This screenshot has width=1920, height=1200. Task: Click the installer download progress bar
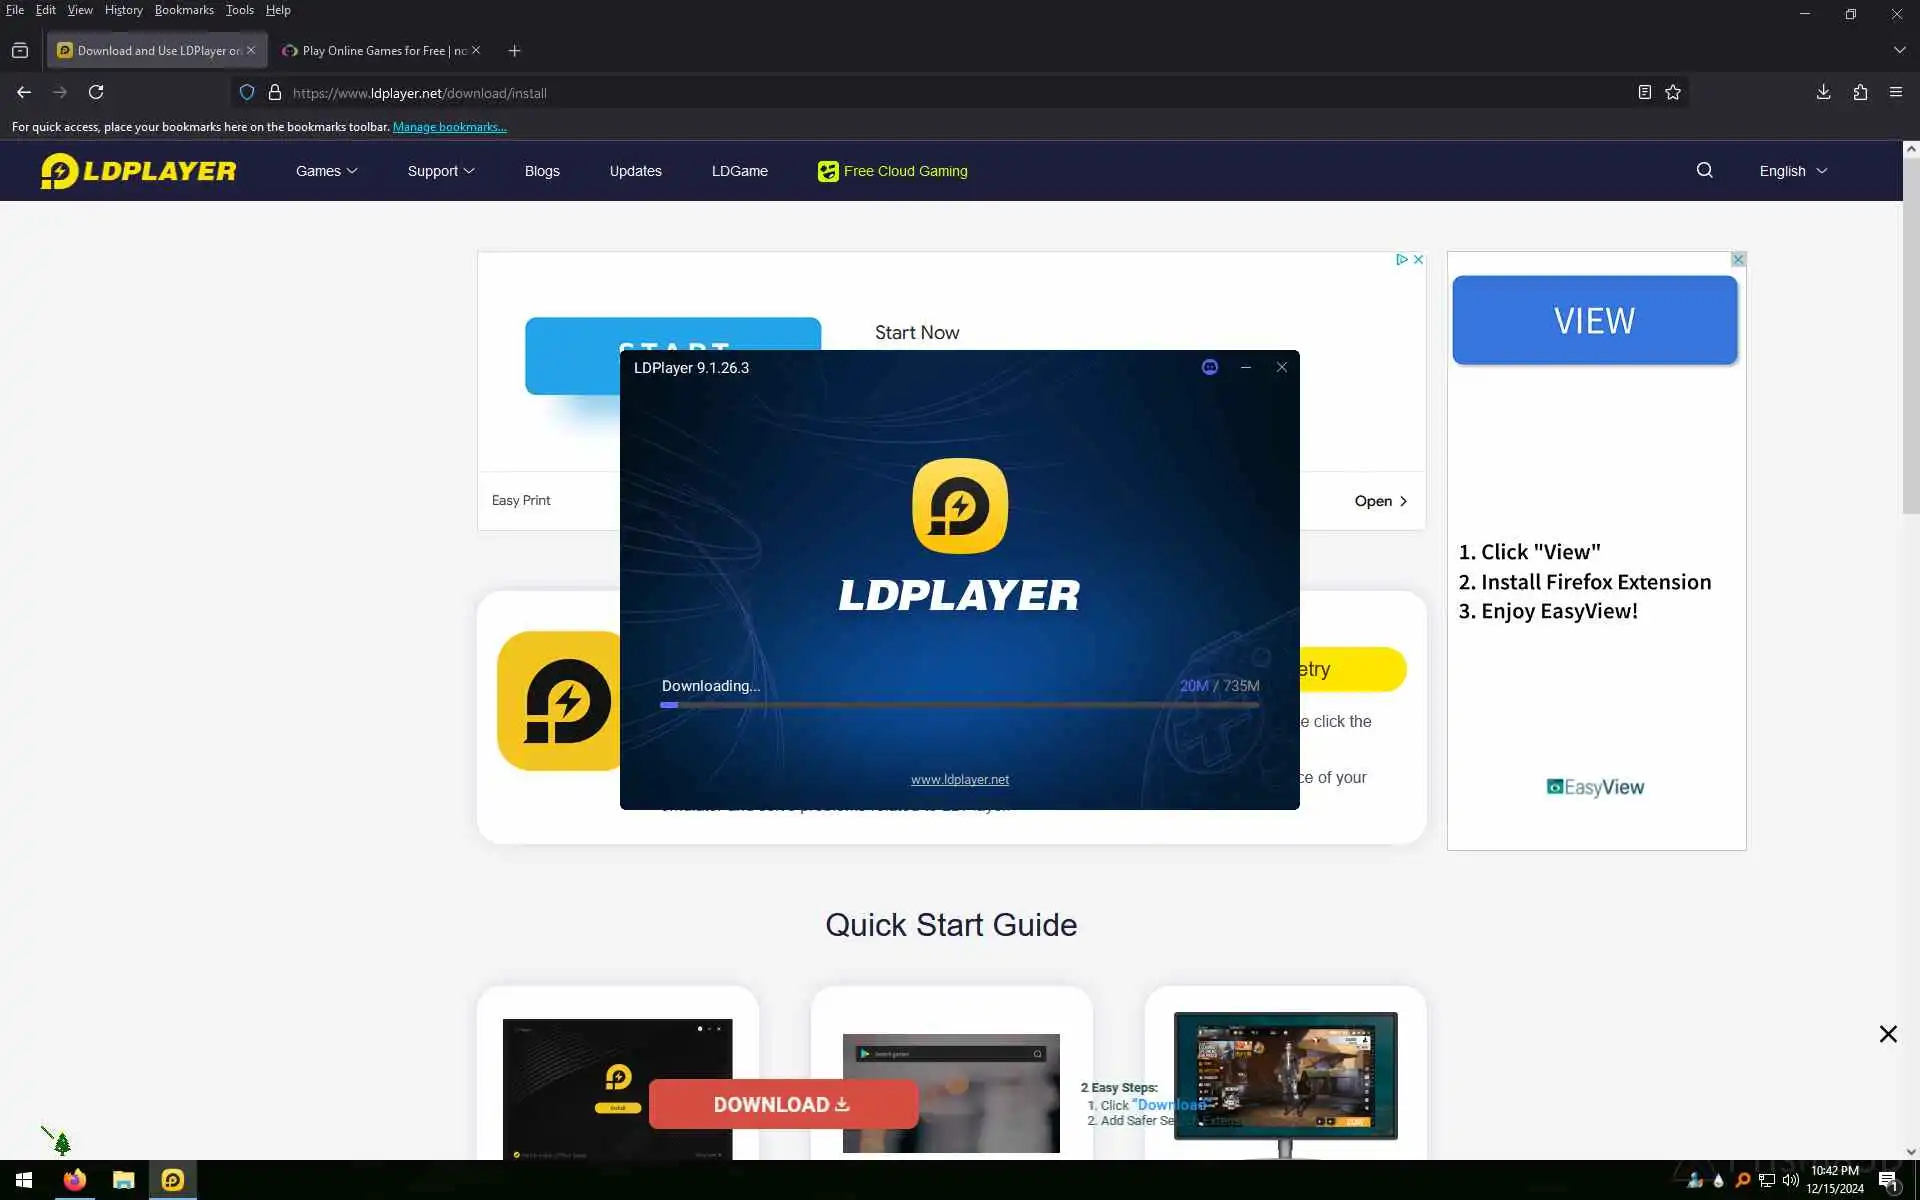click(x=959, y=705)
